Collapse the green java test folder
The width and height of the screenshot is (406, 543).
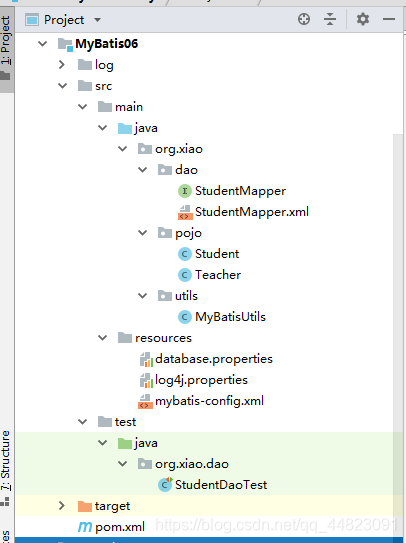click(103, 443)
